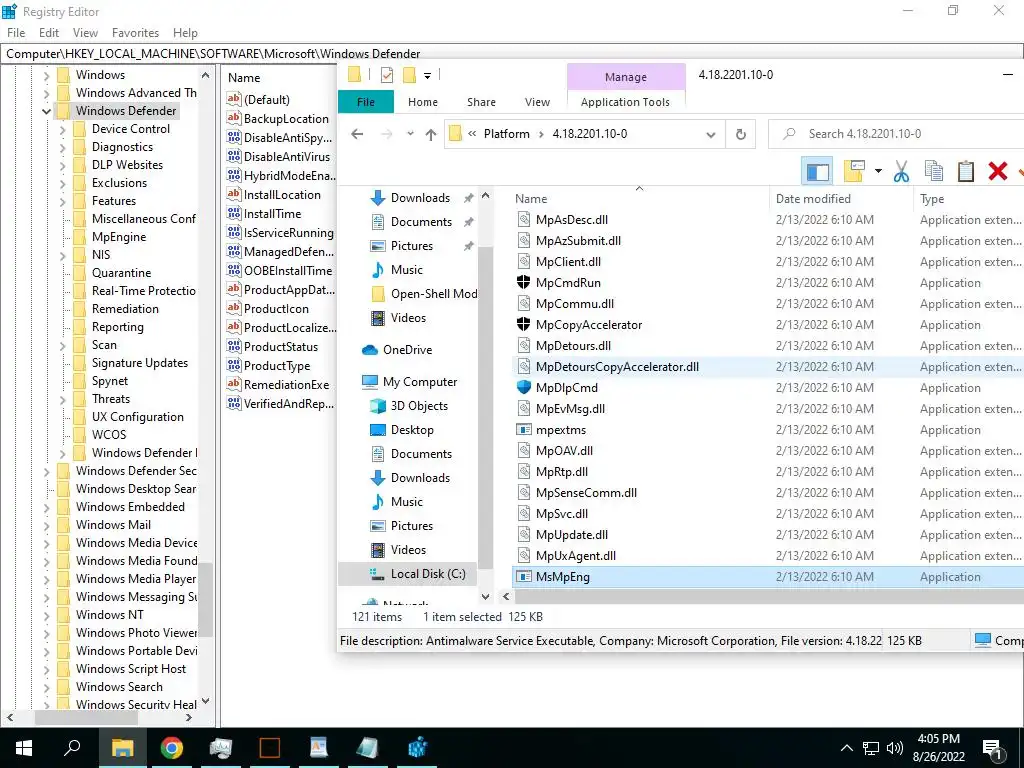Open the notification center icon

[992, 749]
